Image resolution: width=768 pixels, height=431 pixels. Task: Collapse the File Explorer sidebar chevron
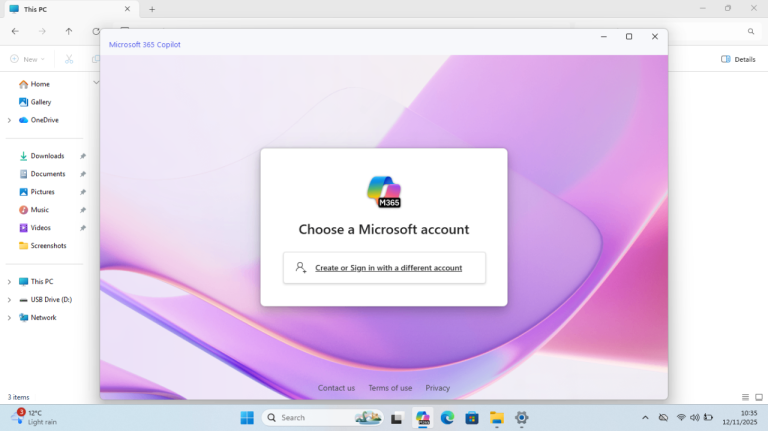[96, 82]
